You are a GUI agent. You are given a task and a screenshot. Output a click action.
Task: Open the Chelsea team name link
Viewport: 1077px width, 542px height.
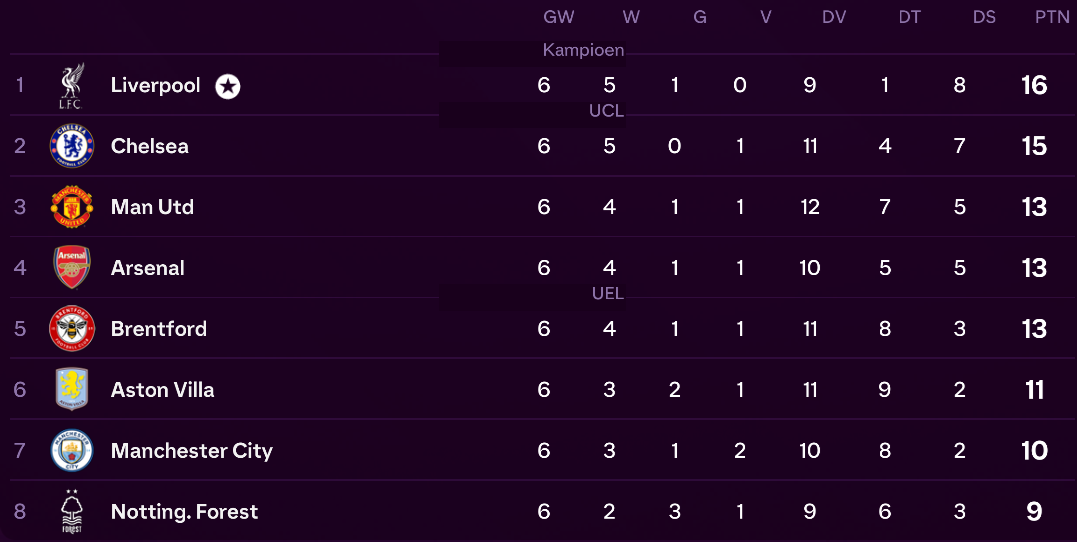(149, 146)
